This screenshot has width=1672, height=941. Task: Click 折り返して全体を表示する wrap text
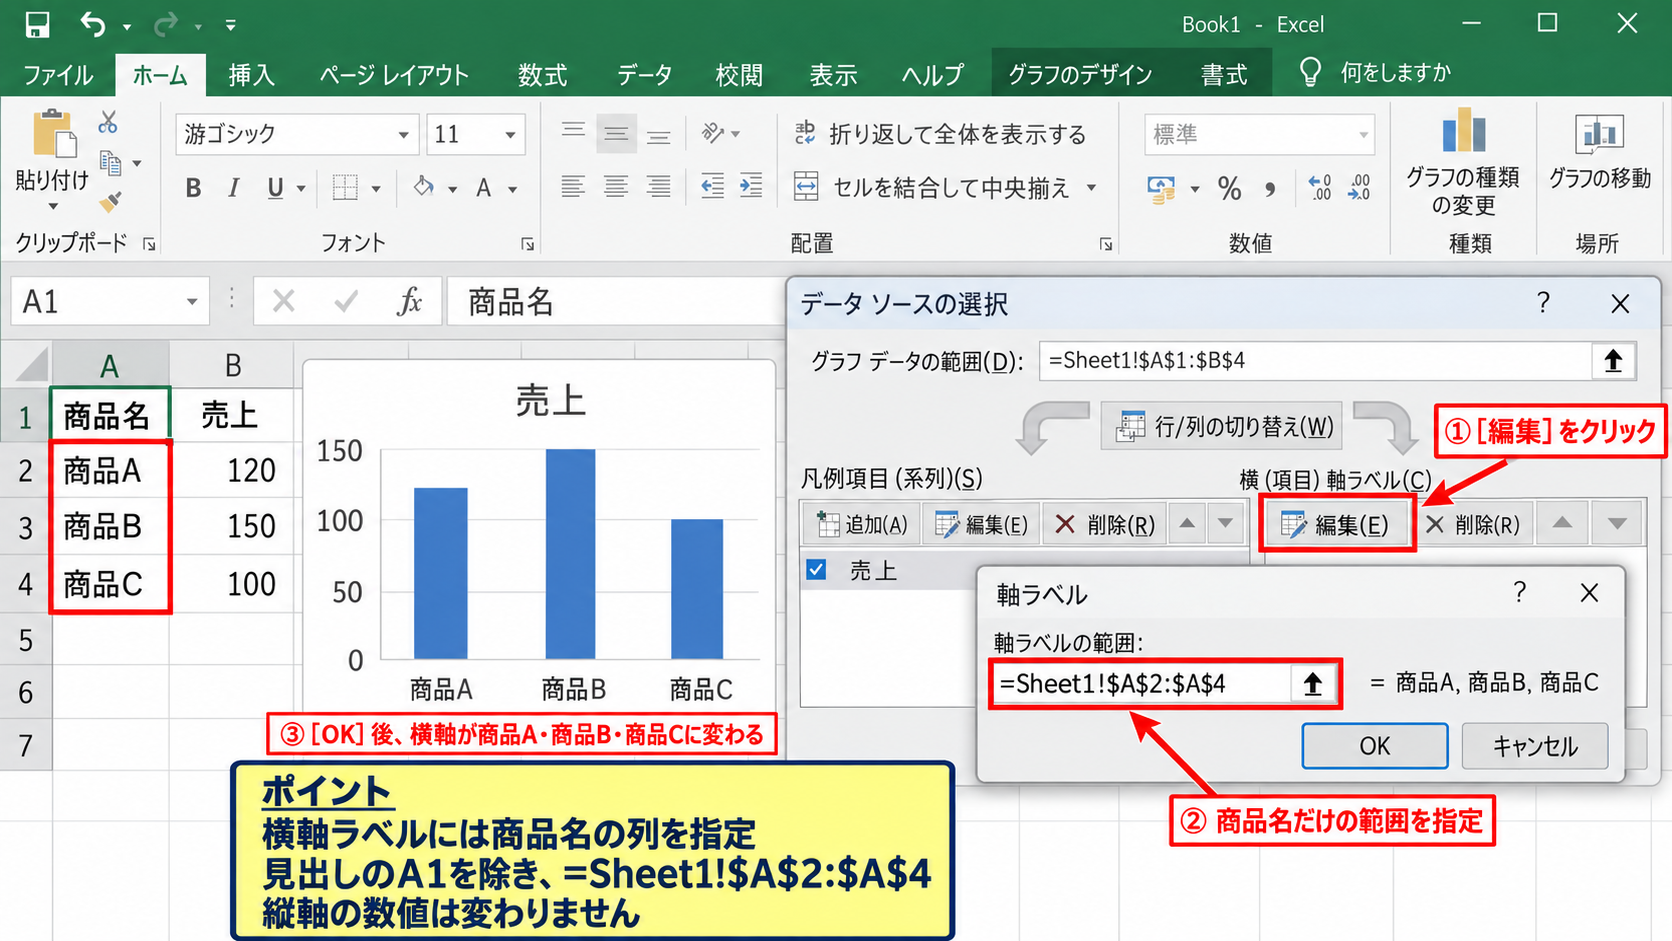tap(940, 134)
